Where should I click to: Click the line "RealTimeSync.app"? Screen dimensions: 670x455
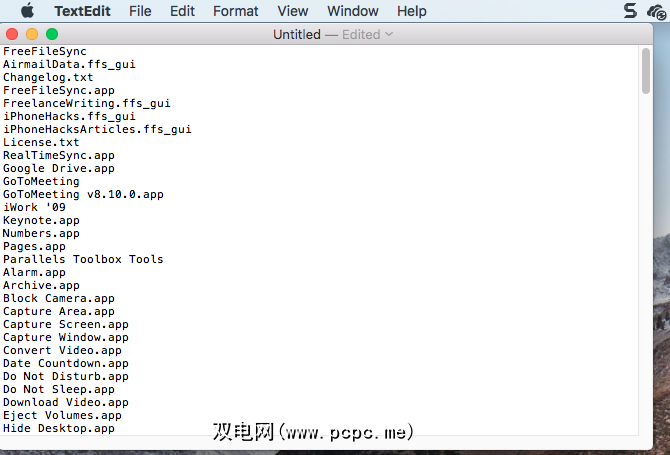coord(59,156)
